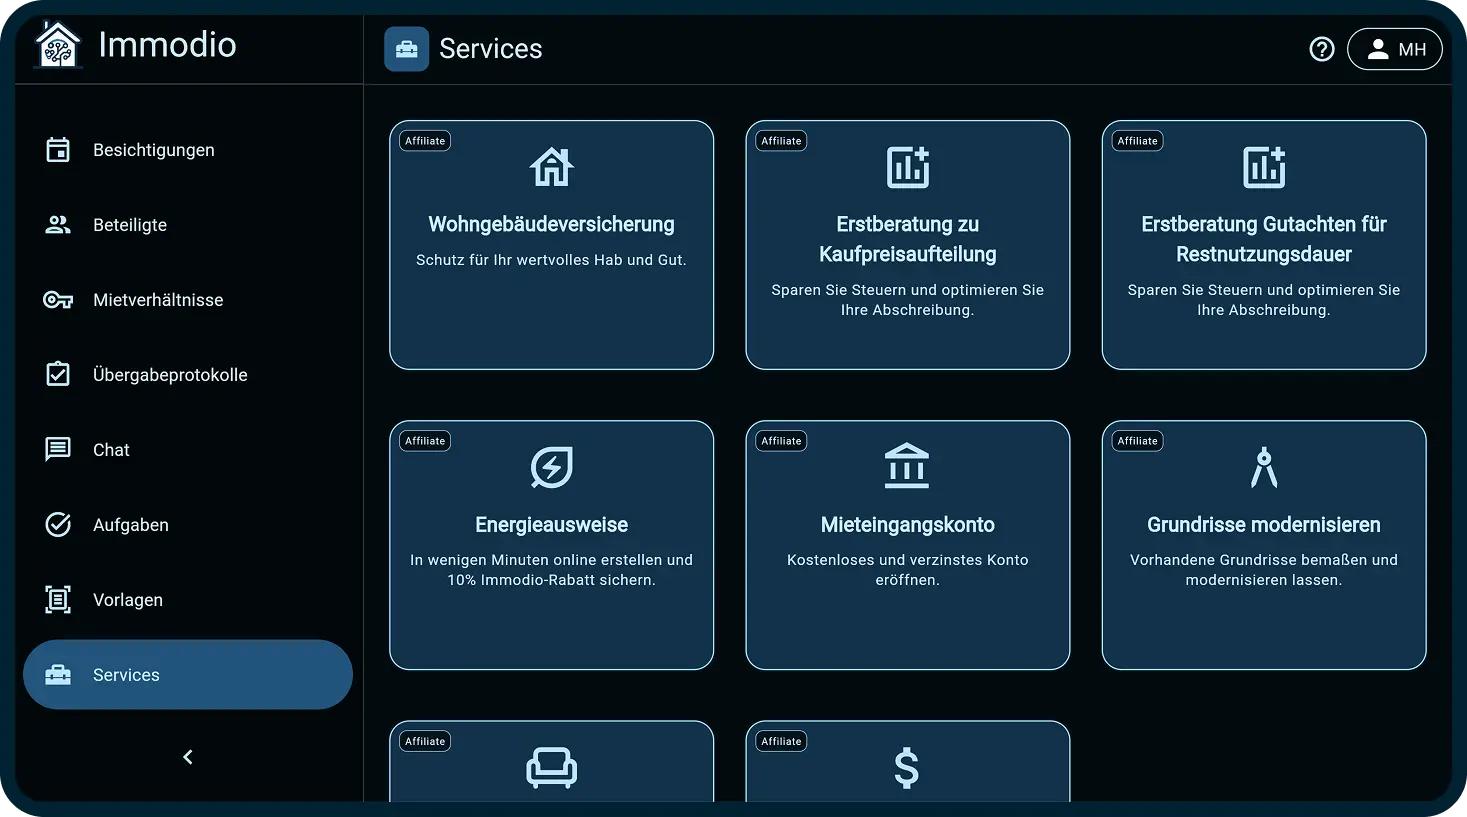Click the Affiliate badge on Kaufpreisaufteilung card
The width and height of the screenshot is (1467, 817).
click(x=781, y=141)
